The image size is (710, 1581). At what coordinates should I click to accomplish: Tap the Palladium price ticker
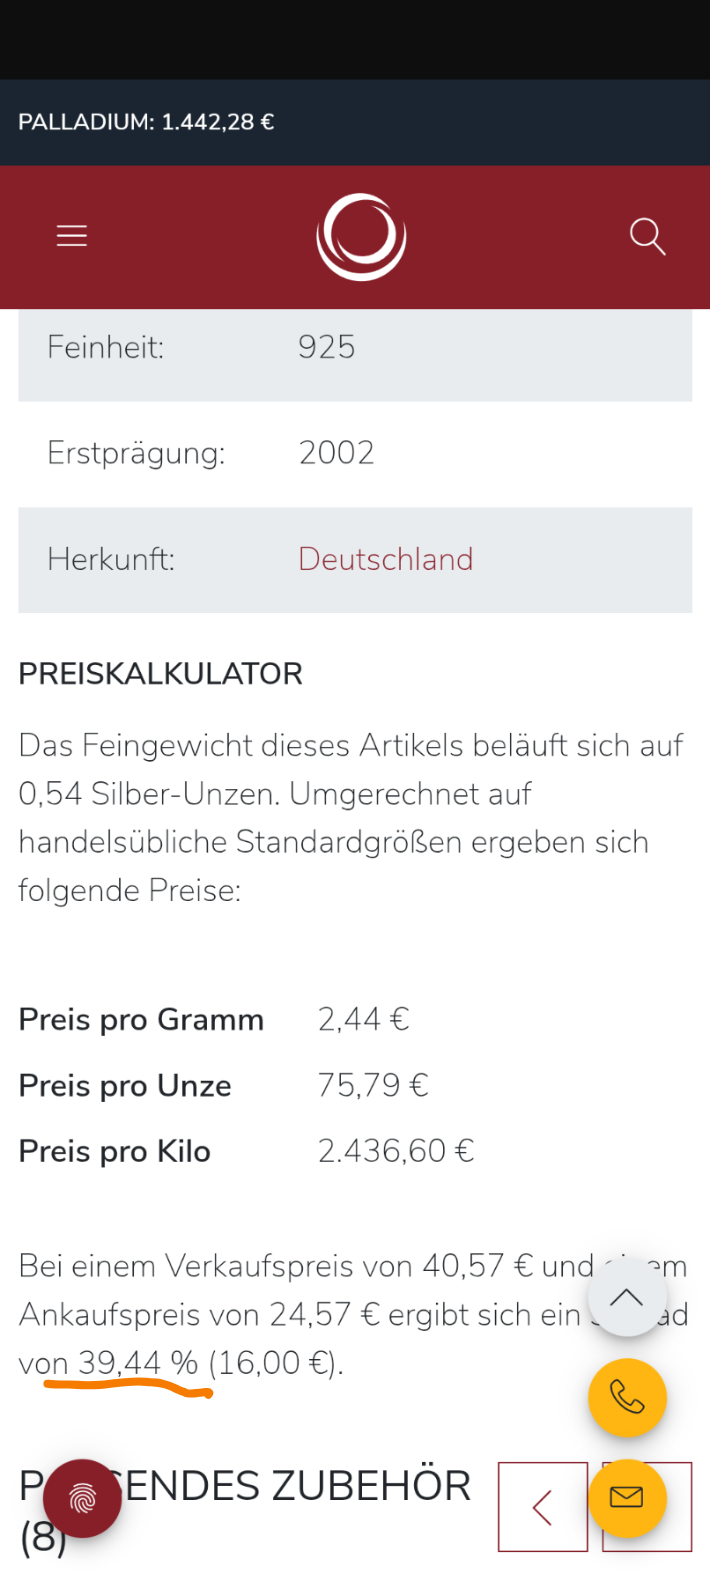click(146, 122)
